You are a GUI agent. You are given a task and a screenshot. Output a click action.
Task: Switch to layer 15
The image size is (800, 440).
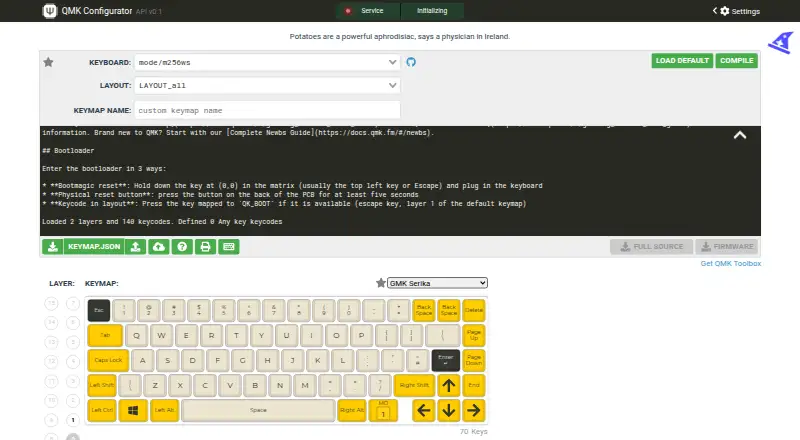(52, 303)
